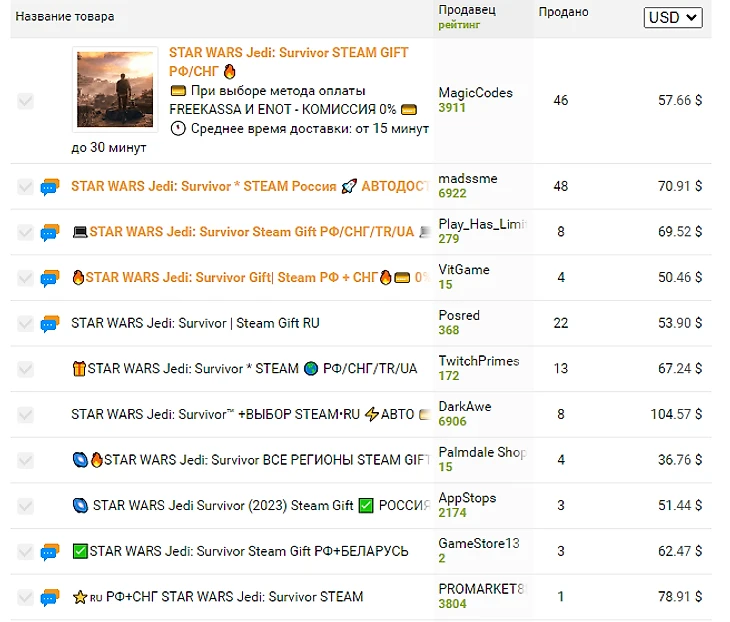
Task: Click gift box icon on TwitchPrimes listing
Action: click(79, 369)
